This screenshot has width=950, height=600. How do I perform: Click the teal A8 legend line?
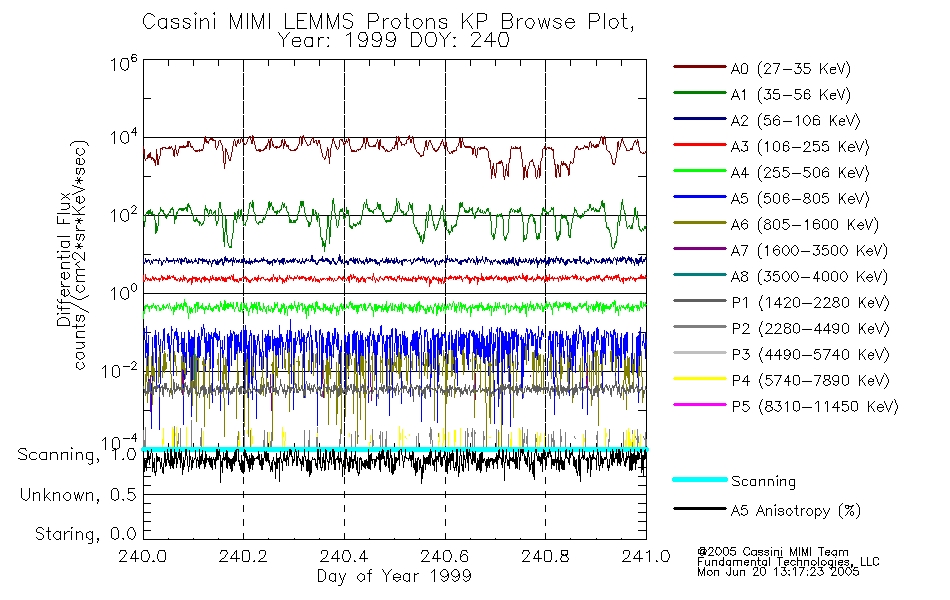[x=700, y=275]
